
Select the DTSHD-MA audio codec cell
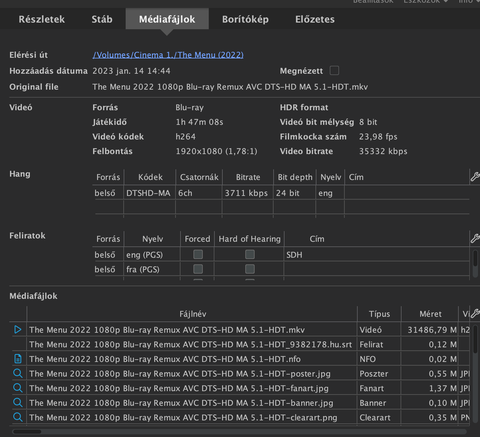pyautogui.click(x=149, y=193)
